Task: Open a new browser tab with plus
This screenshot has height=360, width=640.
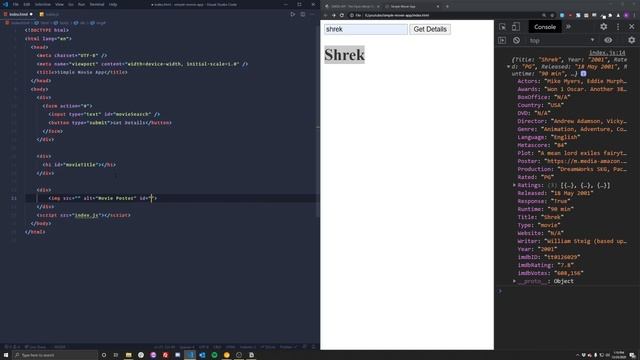Action: [447, 7]
